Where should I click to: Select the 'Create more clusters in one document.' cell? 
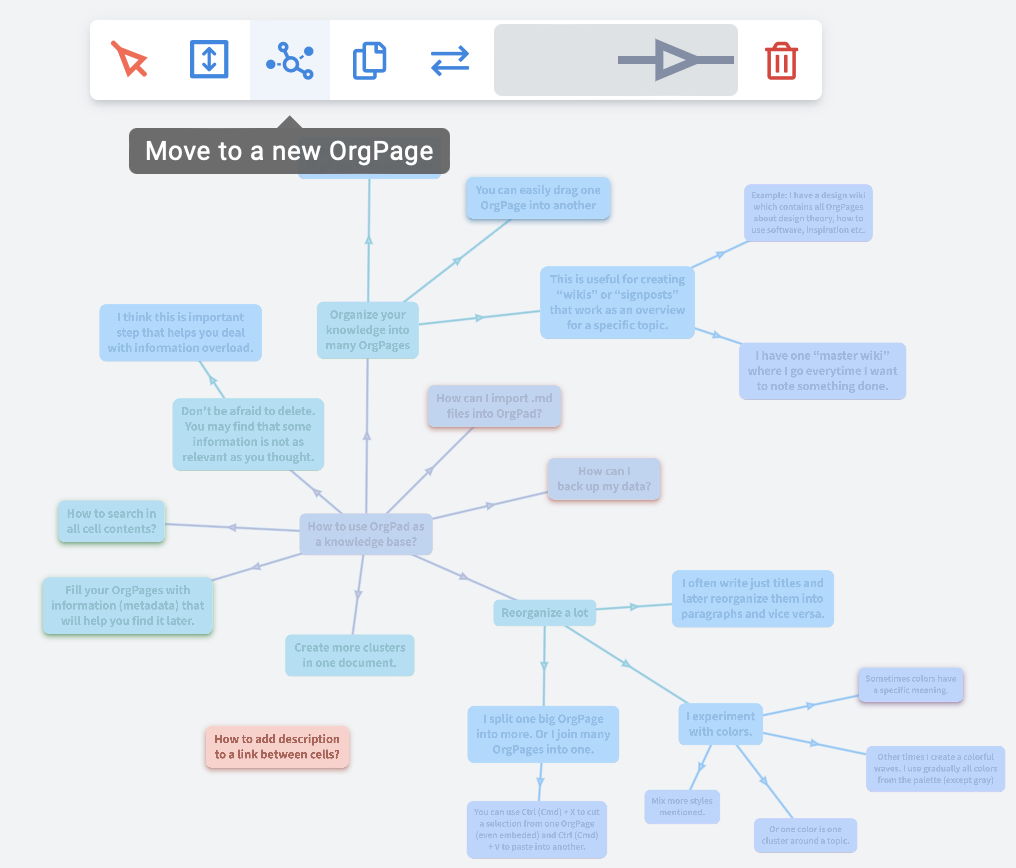[349, 655]
